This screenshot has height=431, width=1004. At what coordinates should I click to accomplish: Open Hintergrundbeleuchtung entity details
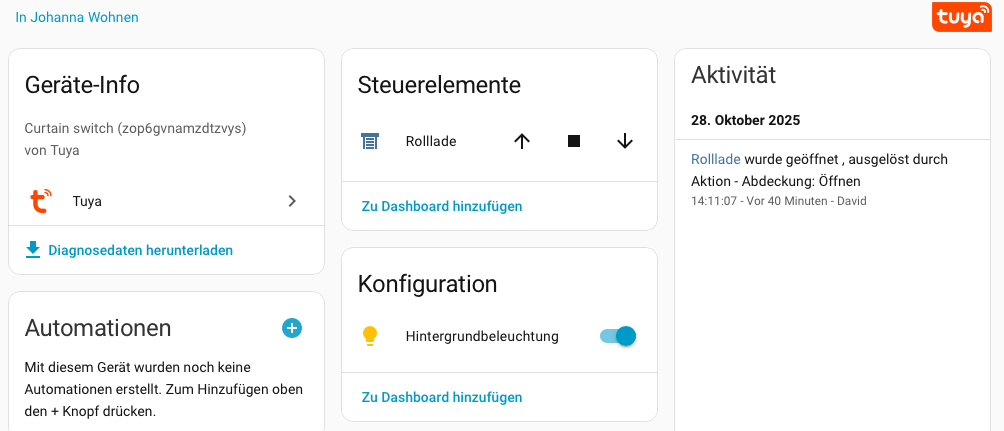(482, 336)
